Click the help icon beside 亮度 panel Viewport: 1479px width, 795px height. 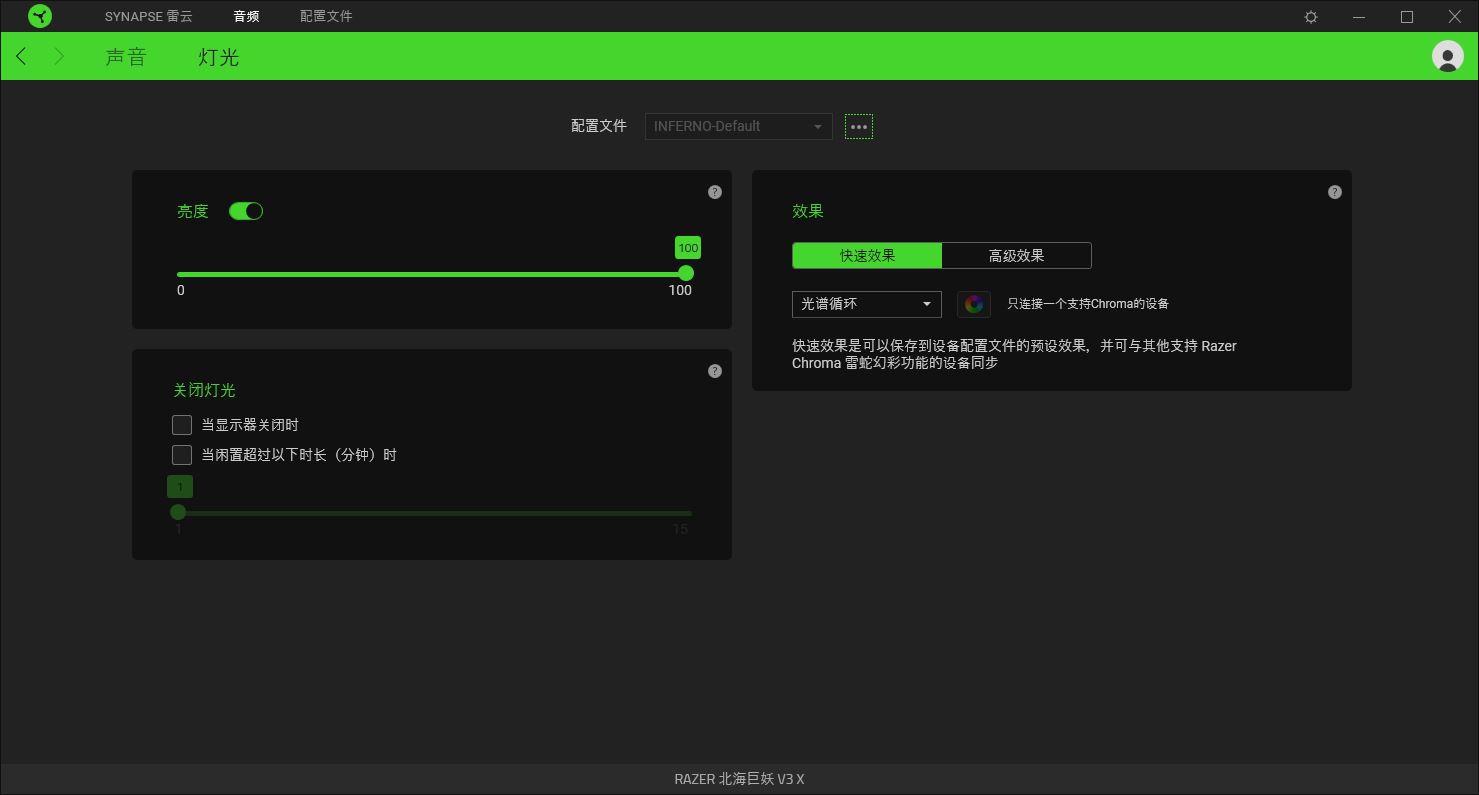715,192
